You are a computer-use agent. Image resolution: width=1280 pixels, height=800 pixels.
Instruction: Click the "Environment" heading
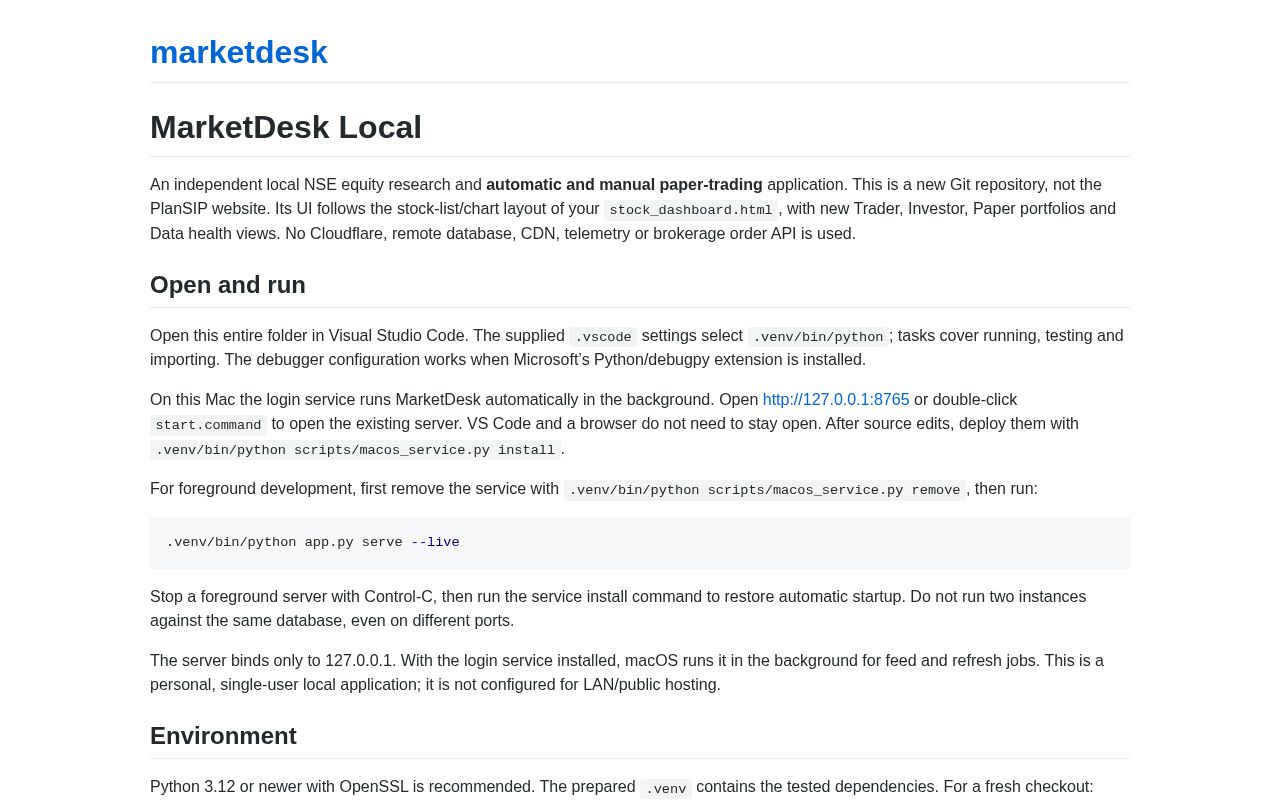tap(223, 736)
